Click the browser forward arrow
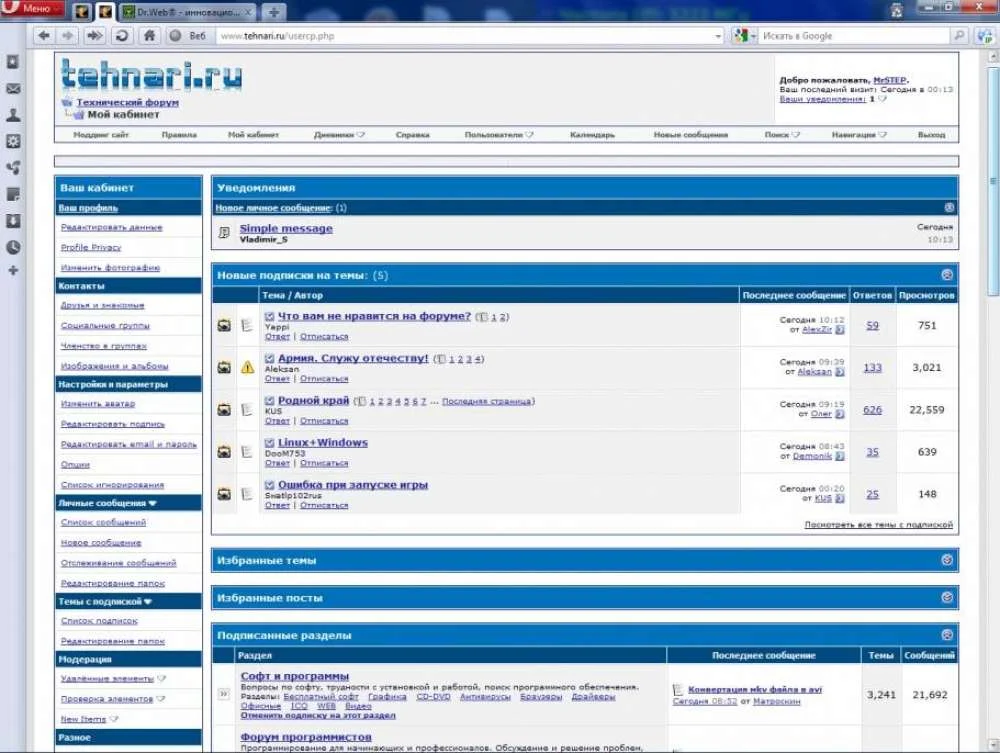 68,36
